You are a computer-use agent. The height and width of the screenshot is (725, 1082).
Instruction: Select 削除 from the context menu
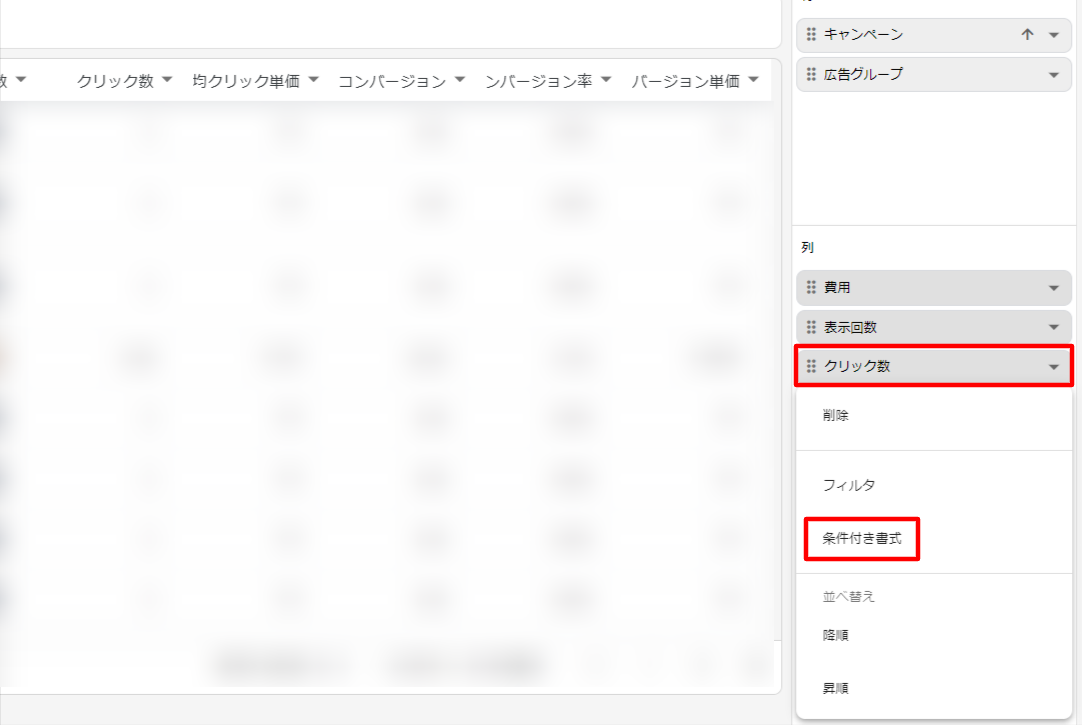(x=836, y=416)
